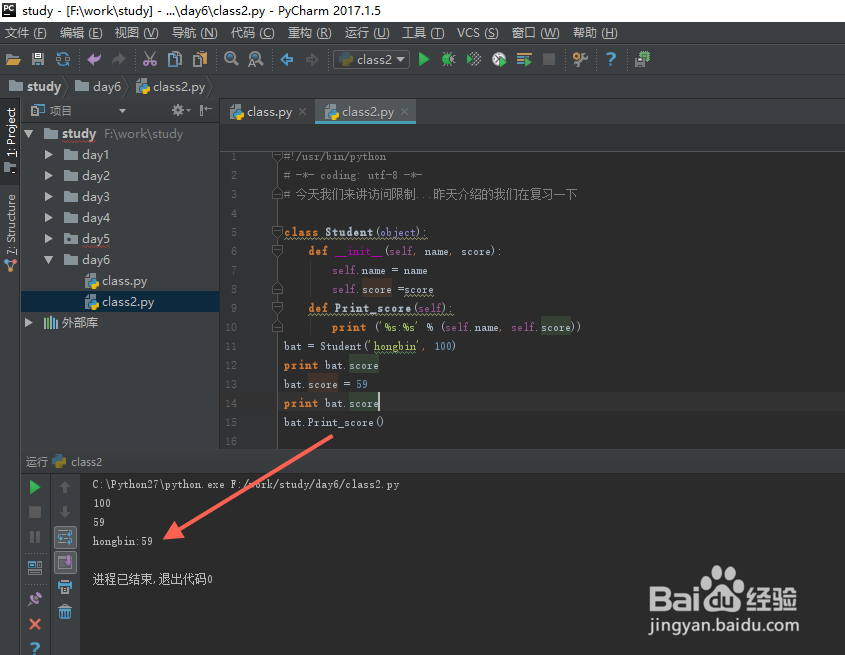Open the 帮助 (H) menu
This screenshot has height=655, width=845.
(x=595, y=33)
